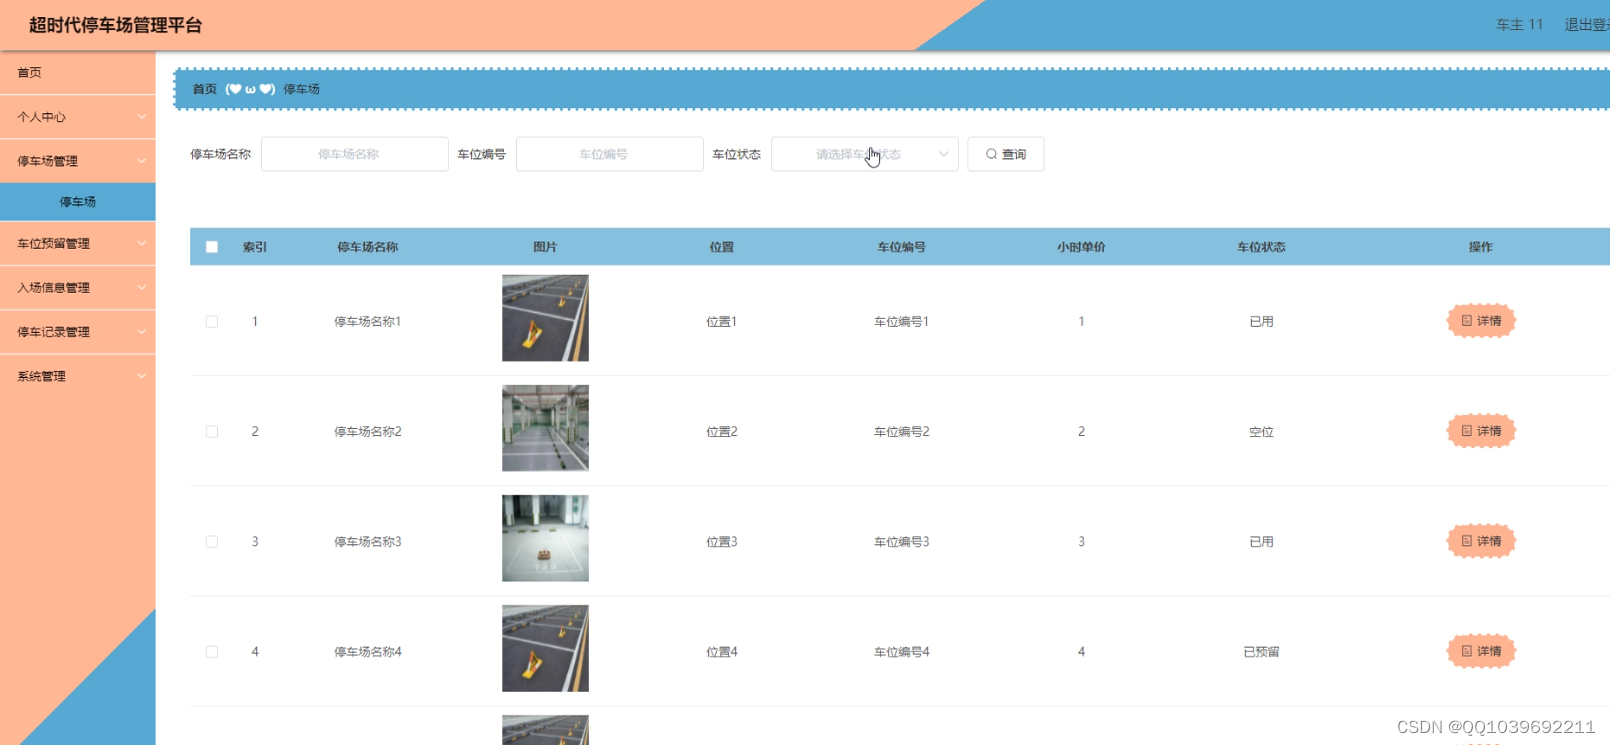The height and width of the screenshot is (745, 1610).
Task: Click the chevron arrow beside 个人中心
Action: [x=142, y=117]
